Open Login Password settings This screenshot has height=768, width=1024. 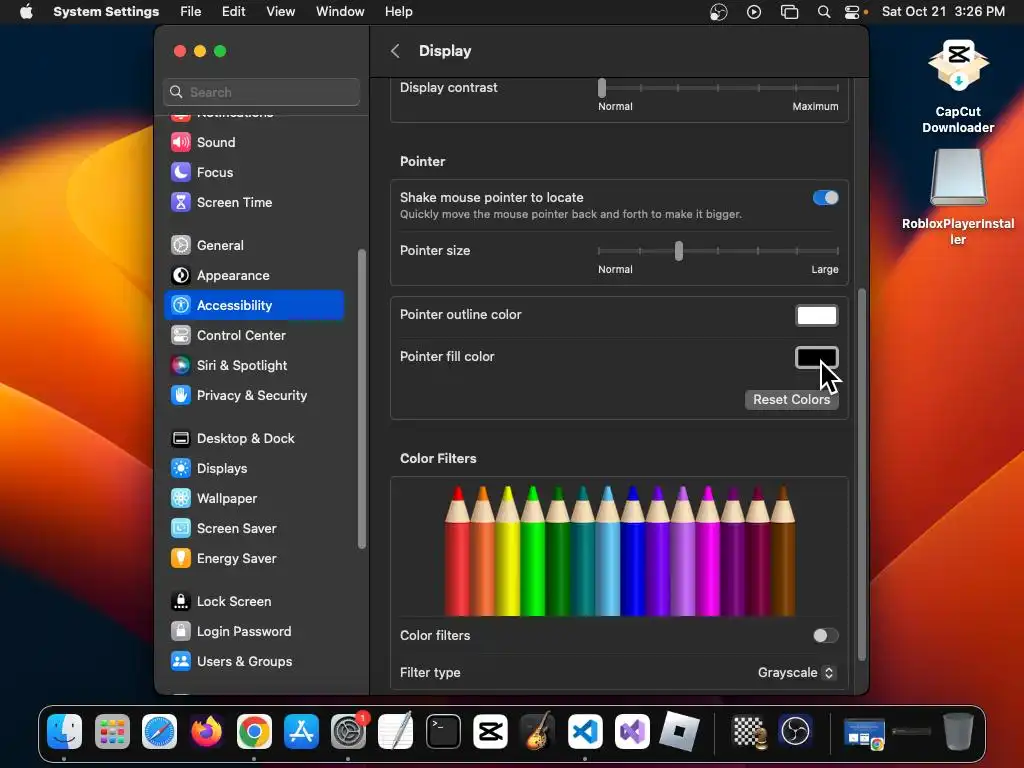coord(254,632)
